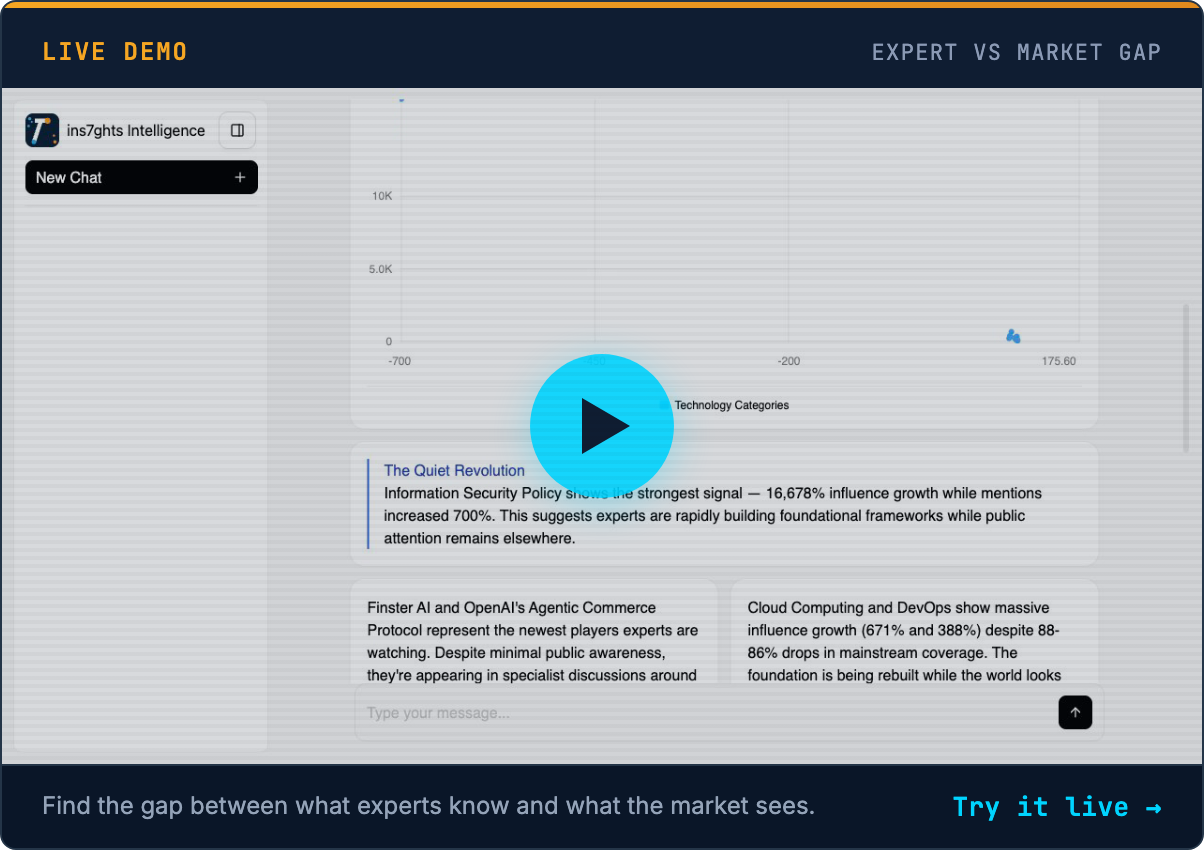Click the 10K y-axis value

pos(382,196)
